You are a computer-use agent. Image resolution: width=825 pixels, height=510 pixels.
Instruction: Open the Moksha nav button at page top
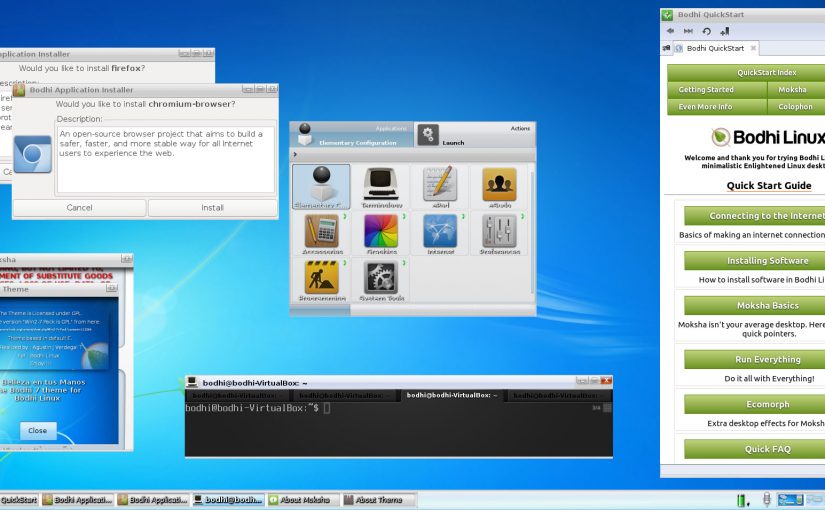point(796,89)
